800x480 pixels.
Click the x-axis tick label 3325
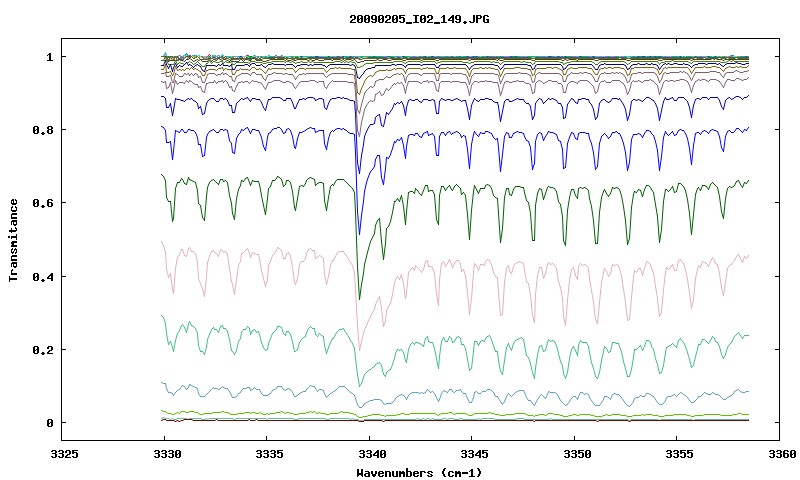(x=64, y=454)
